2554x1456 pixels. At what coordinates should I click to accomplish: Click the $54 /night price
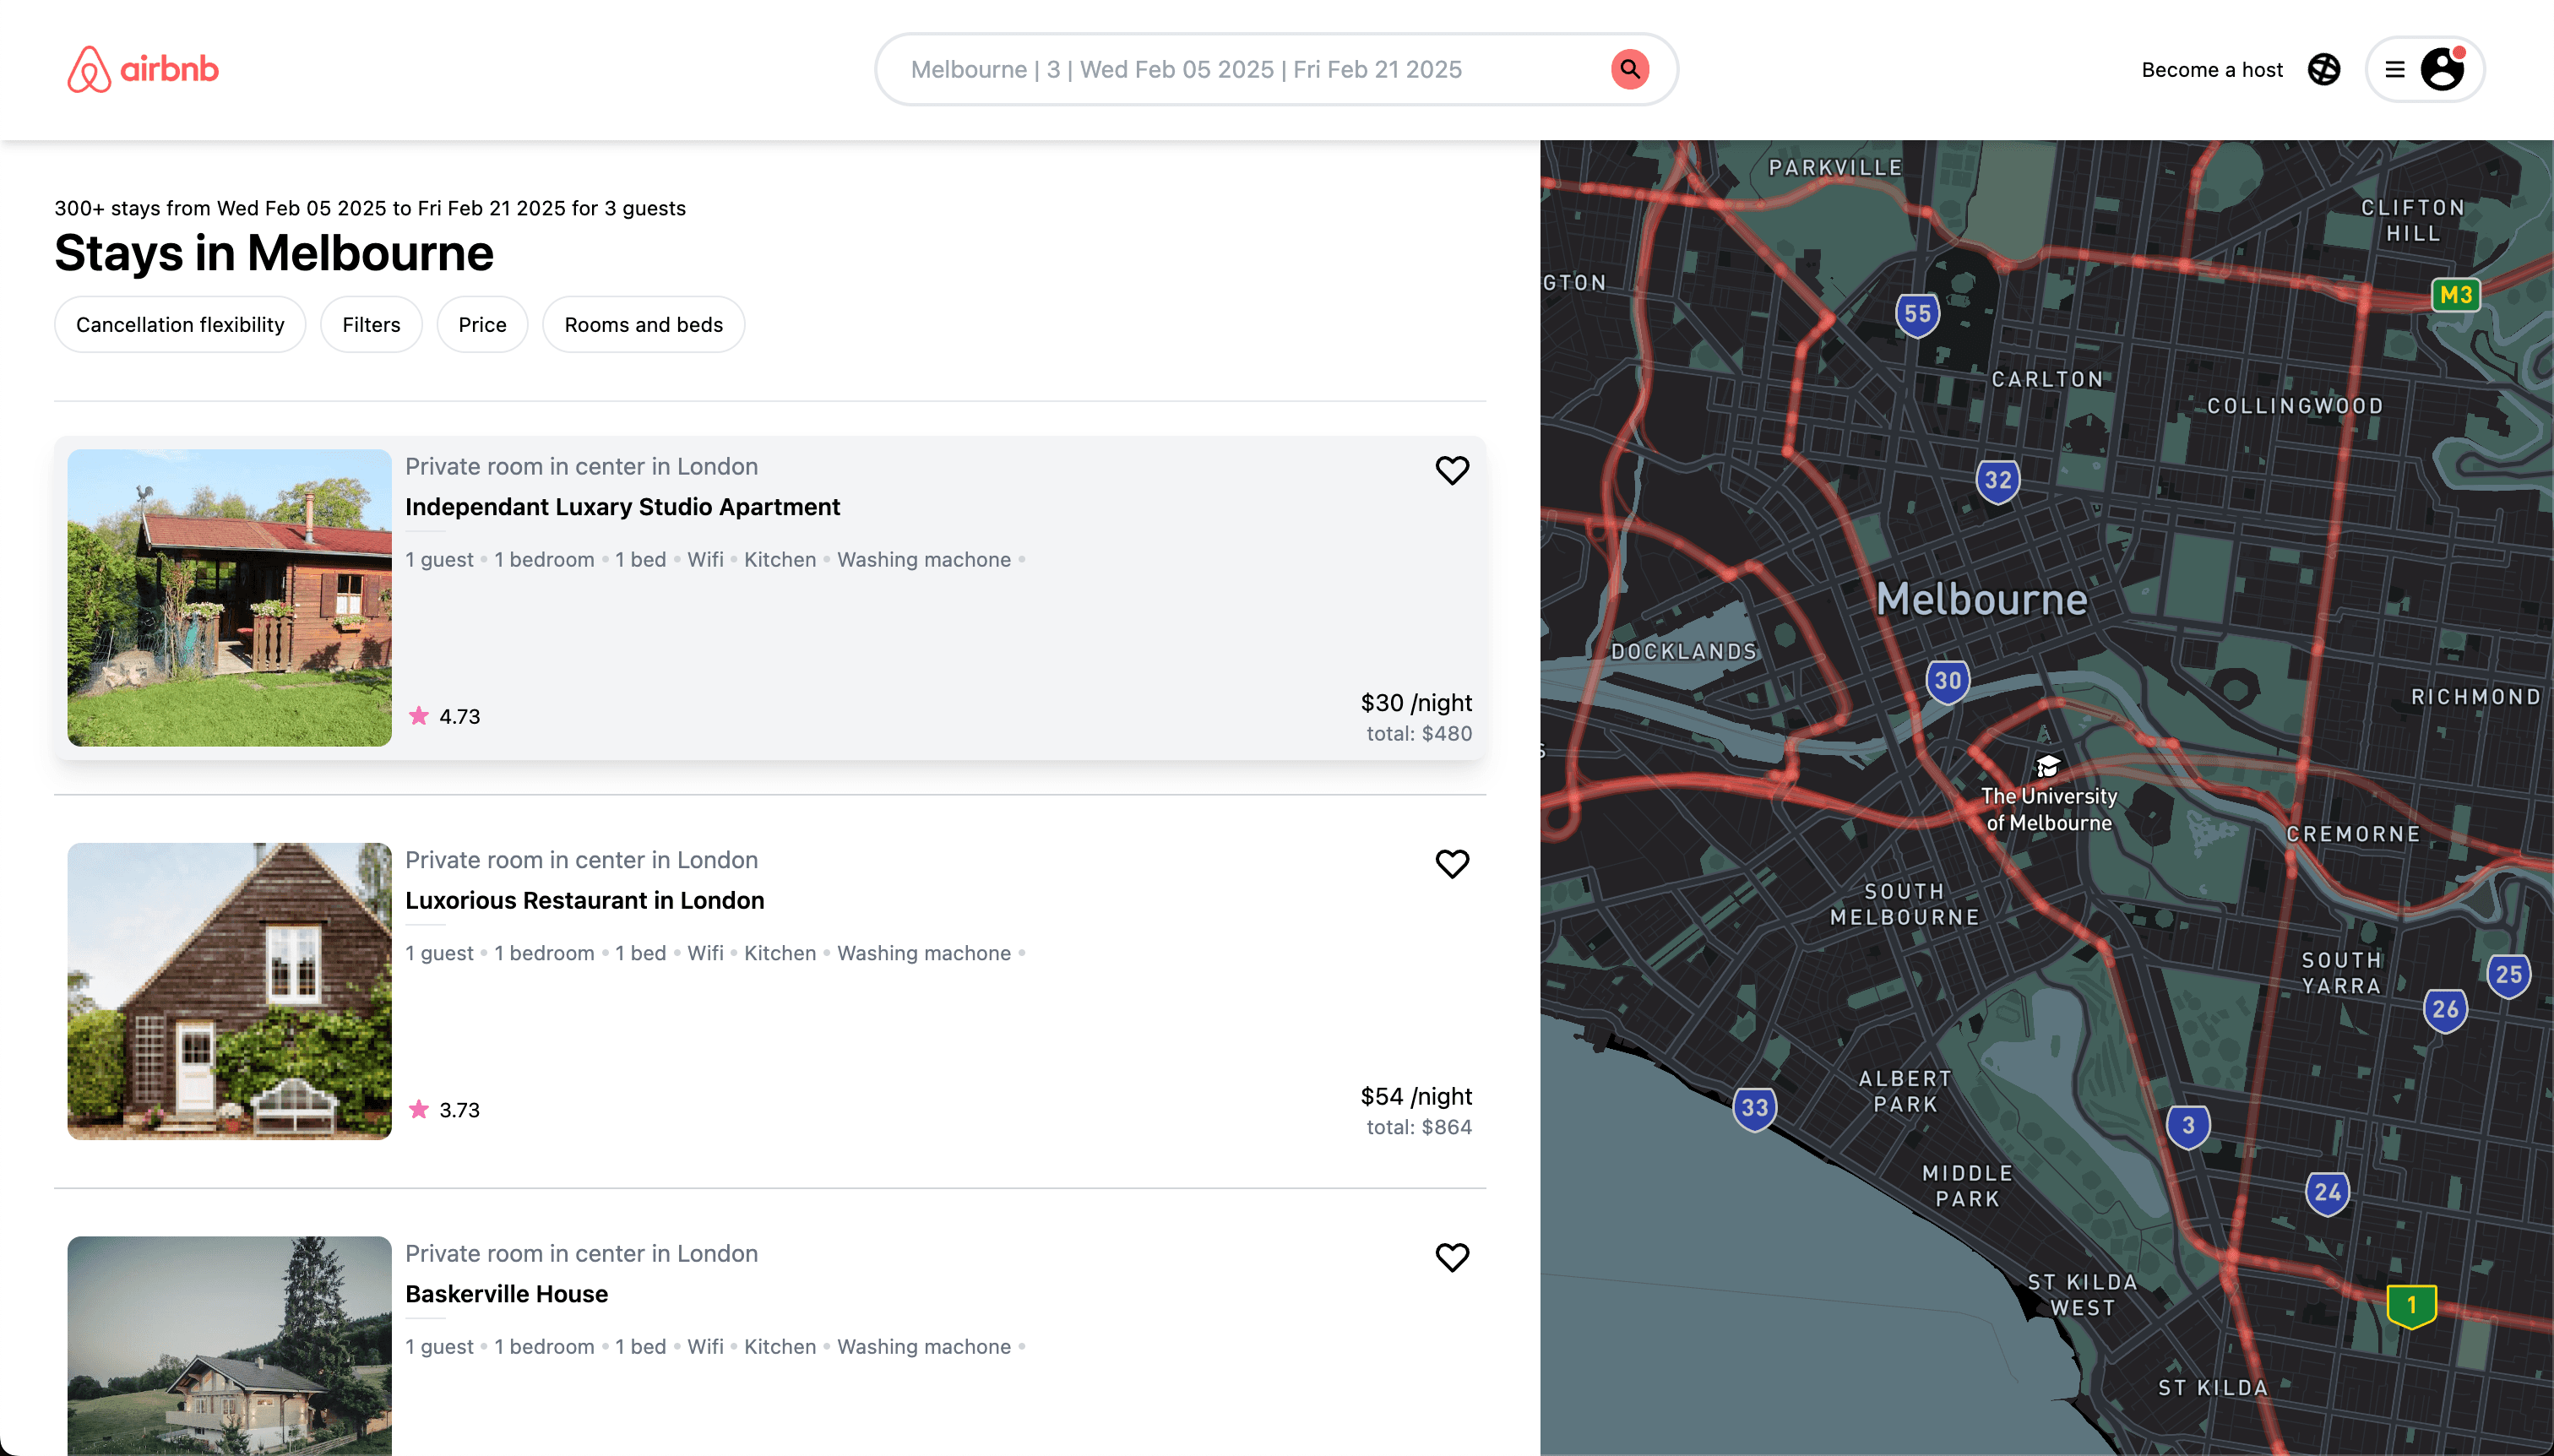(1415, 1096)
